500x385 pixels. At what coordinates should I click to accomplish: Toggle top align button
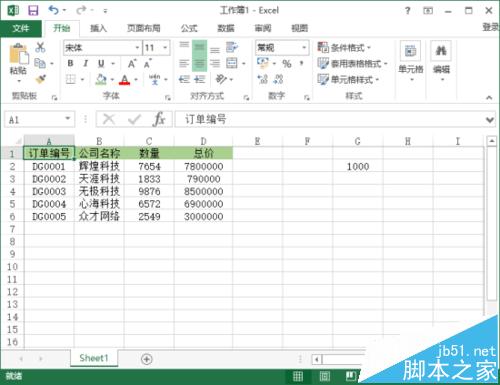click(x=184, y=47)
